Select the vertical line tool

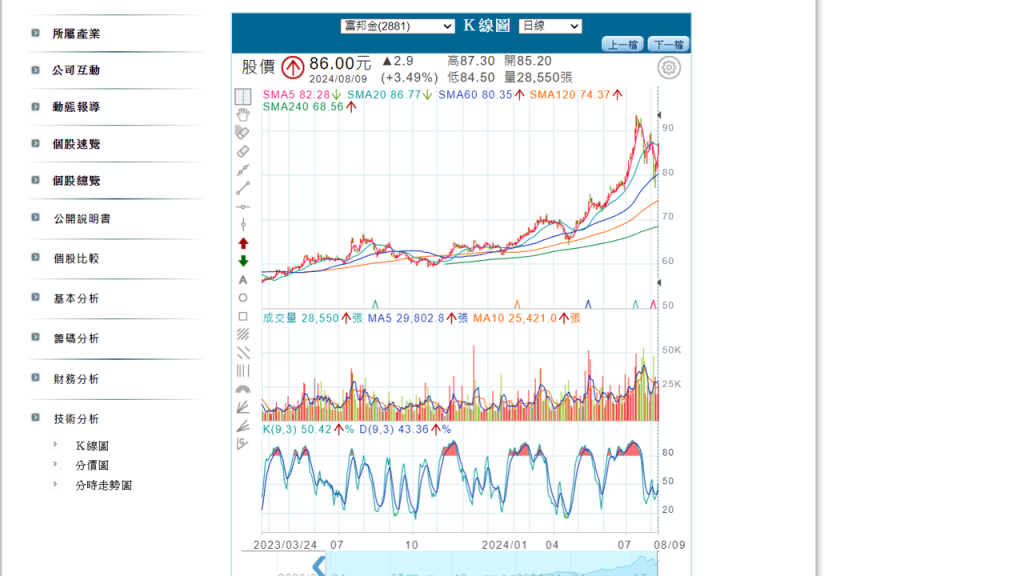tap(243, 225)
